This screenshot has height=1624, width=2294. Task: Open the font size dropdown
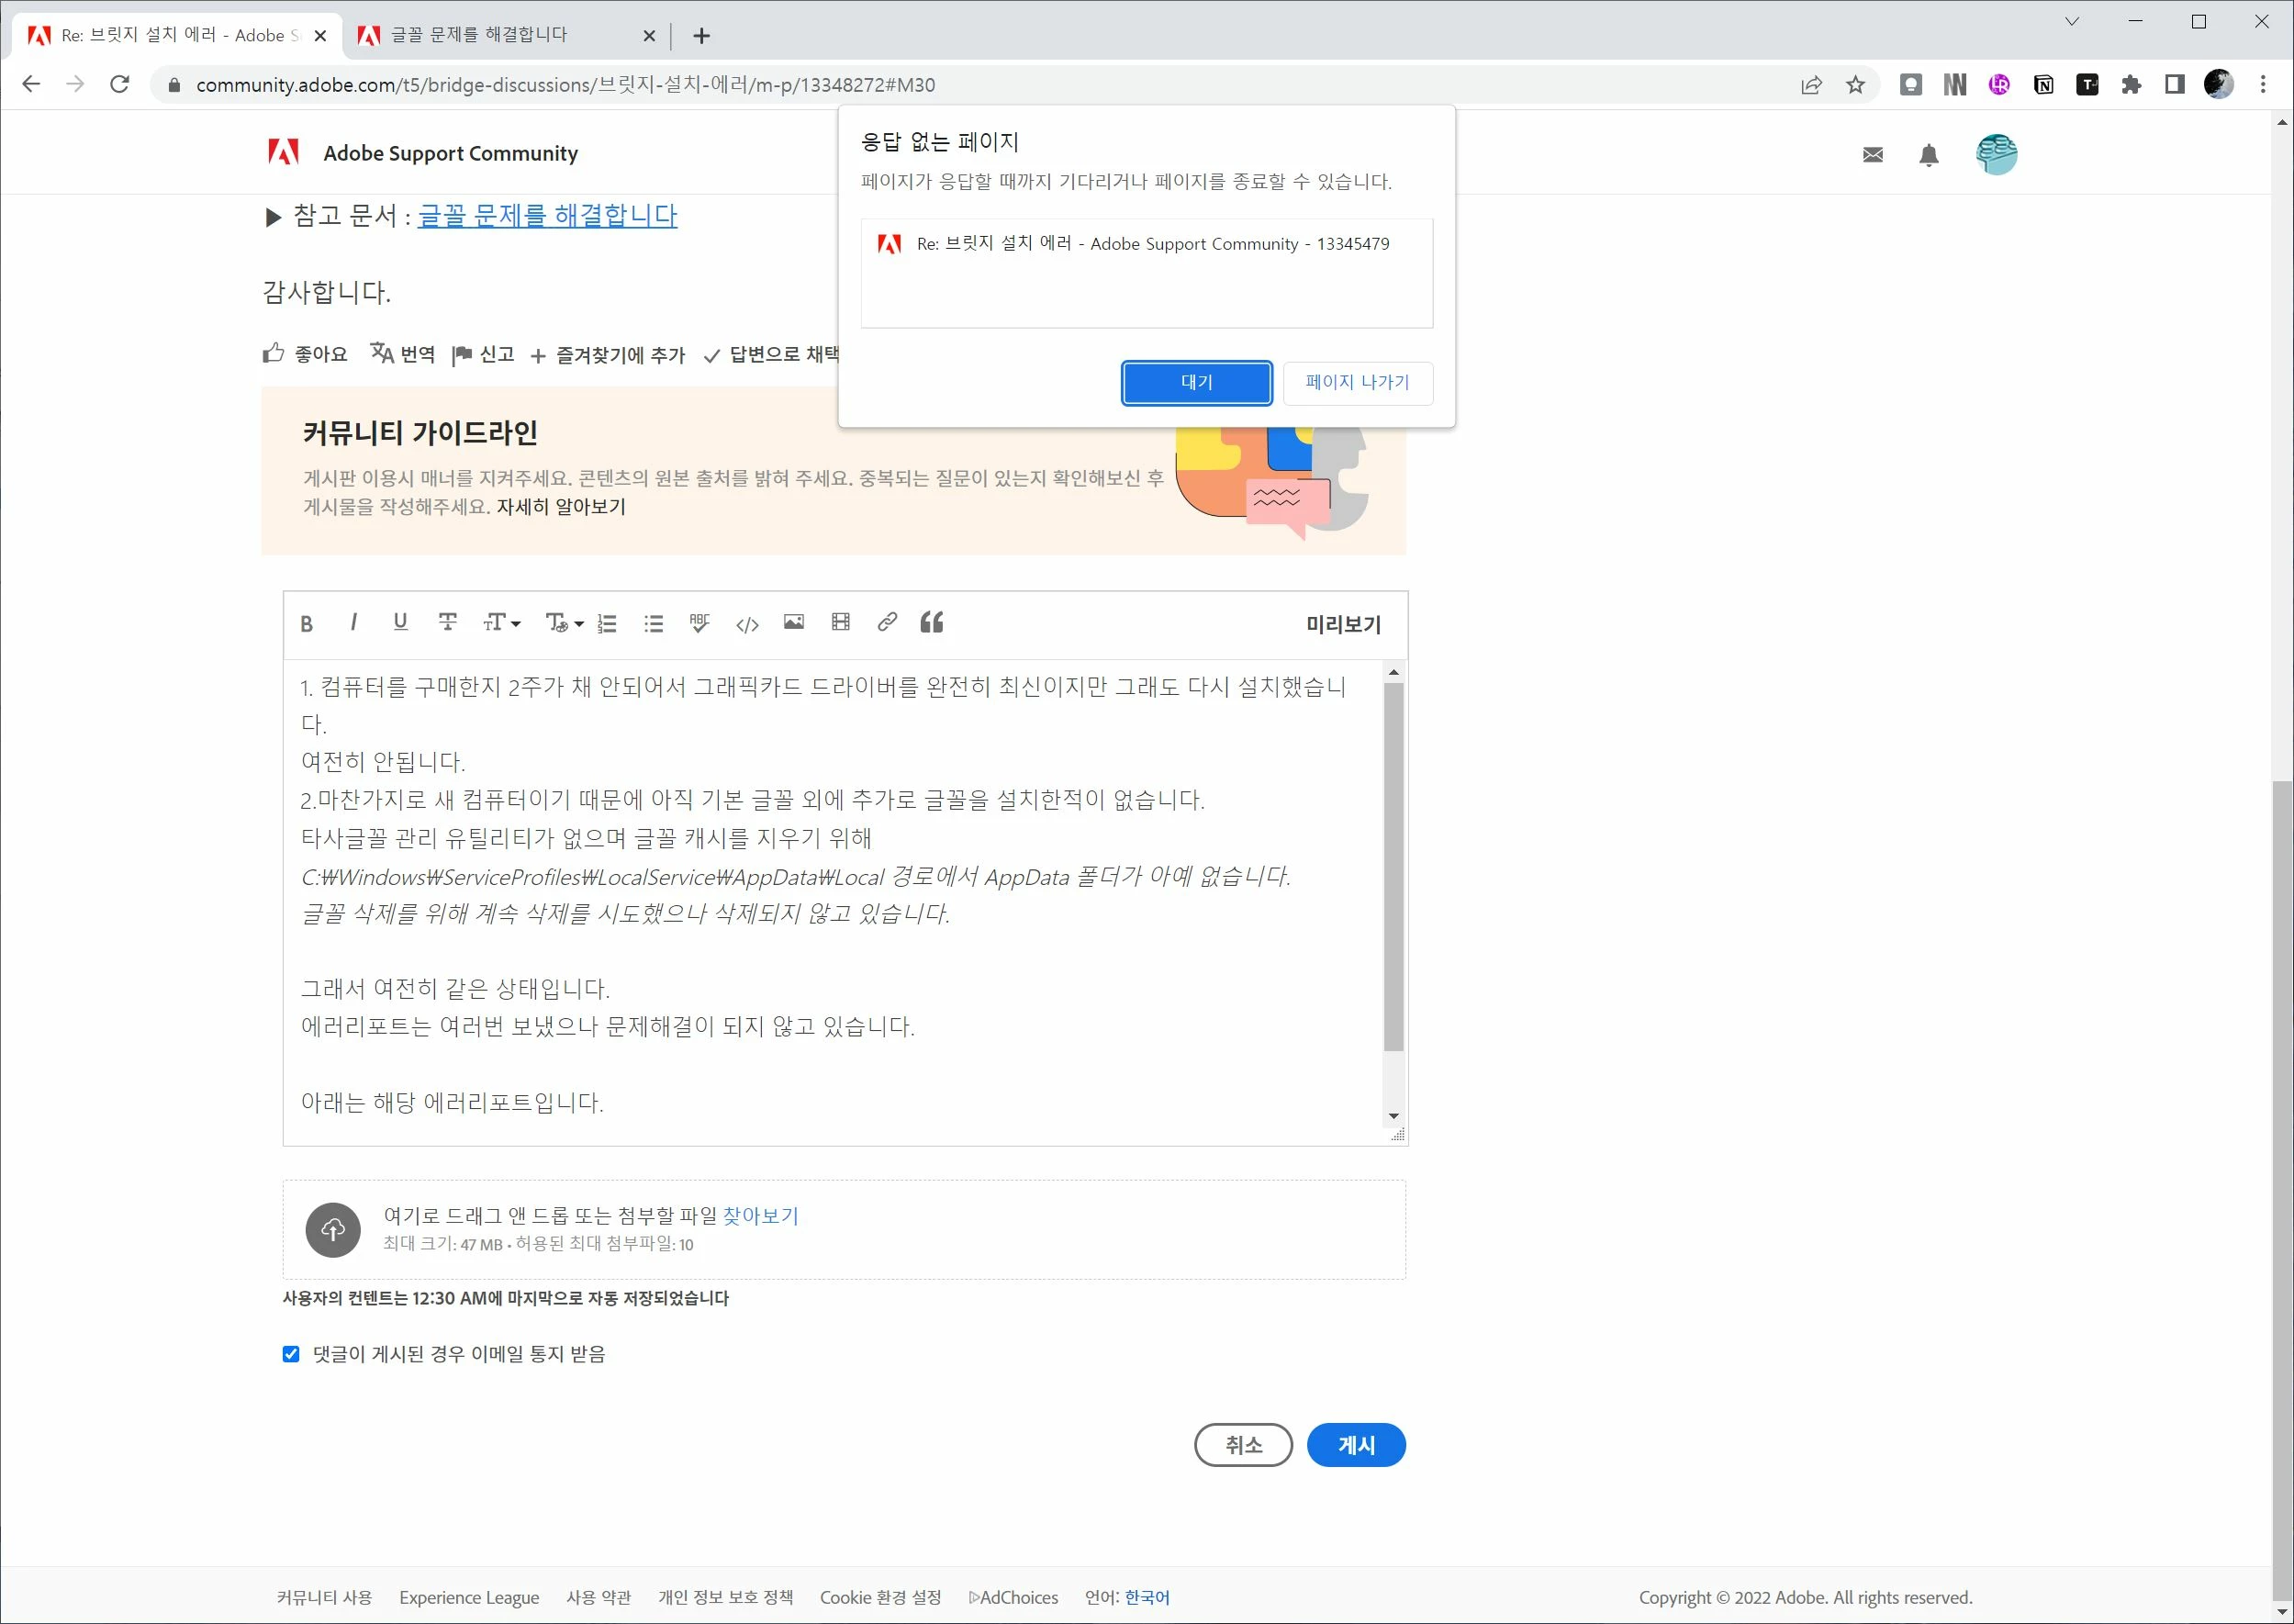tap(501, 623)
